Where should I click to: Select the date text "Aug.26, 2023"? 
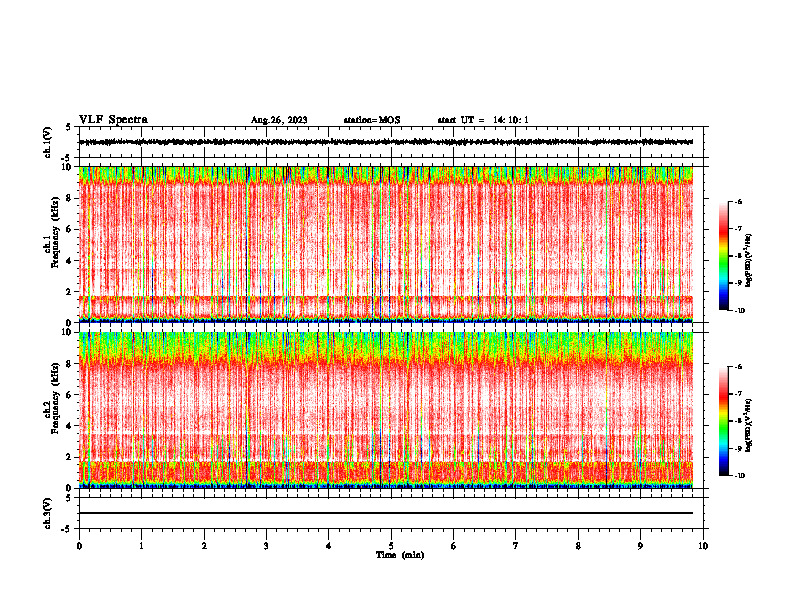click(x=279, y=120)
